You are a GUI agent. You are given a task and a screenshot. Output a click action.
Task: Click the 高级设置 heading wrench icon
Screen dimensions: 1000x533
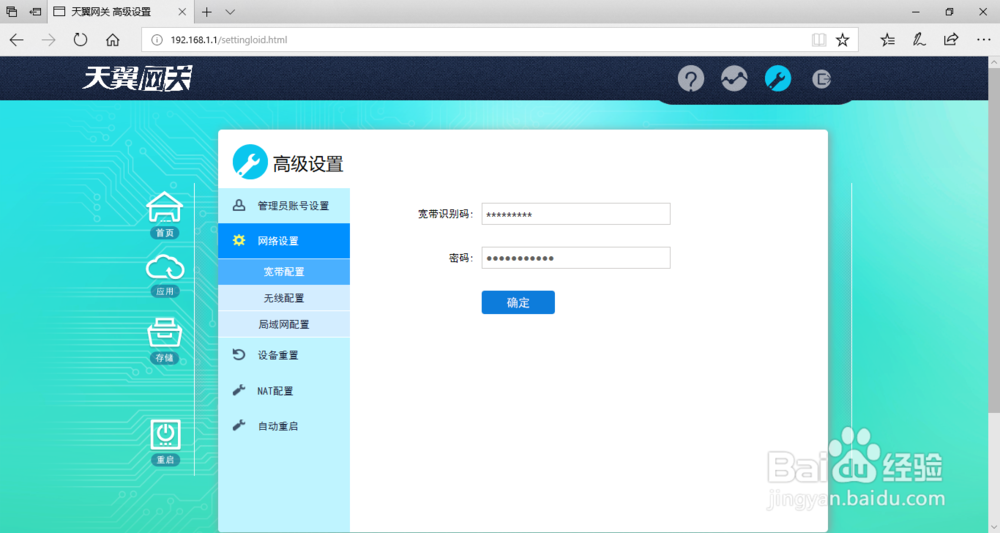250,162
